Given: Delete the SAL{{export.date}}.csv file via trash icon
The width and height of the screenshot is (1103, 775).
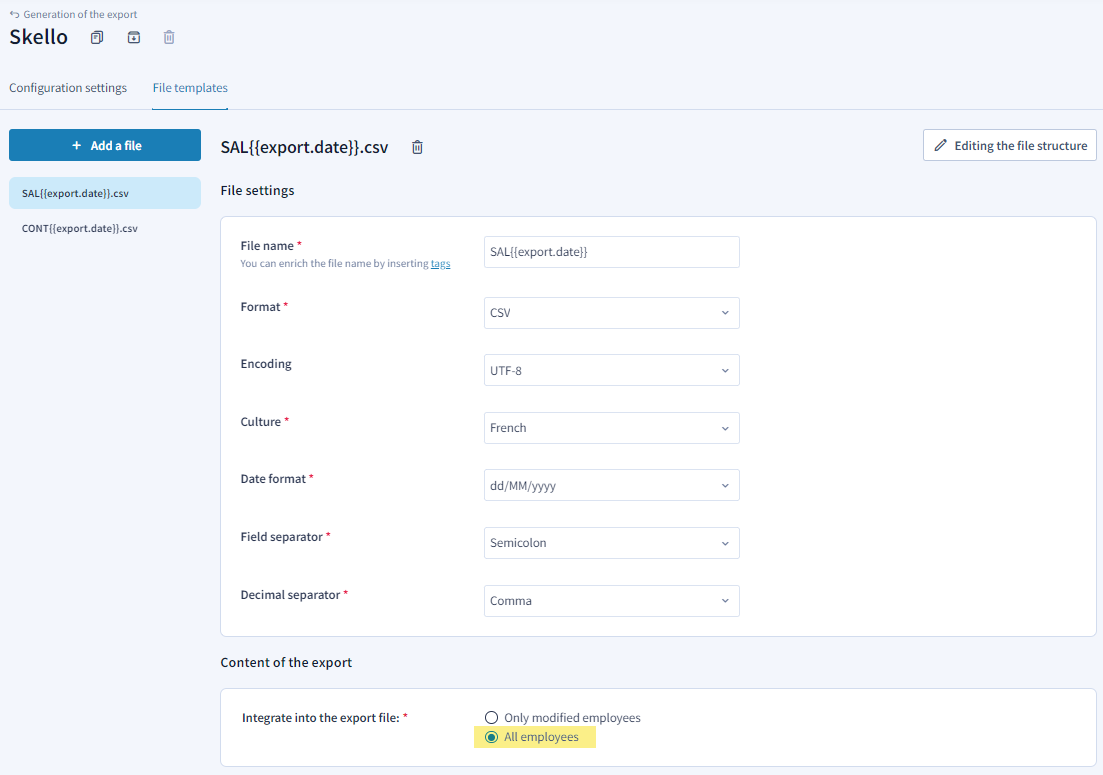Looking at the screenshot, I should pos(417,147).
